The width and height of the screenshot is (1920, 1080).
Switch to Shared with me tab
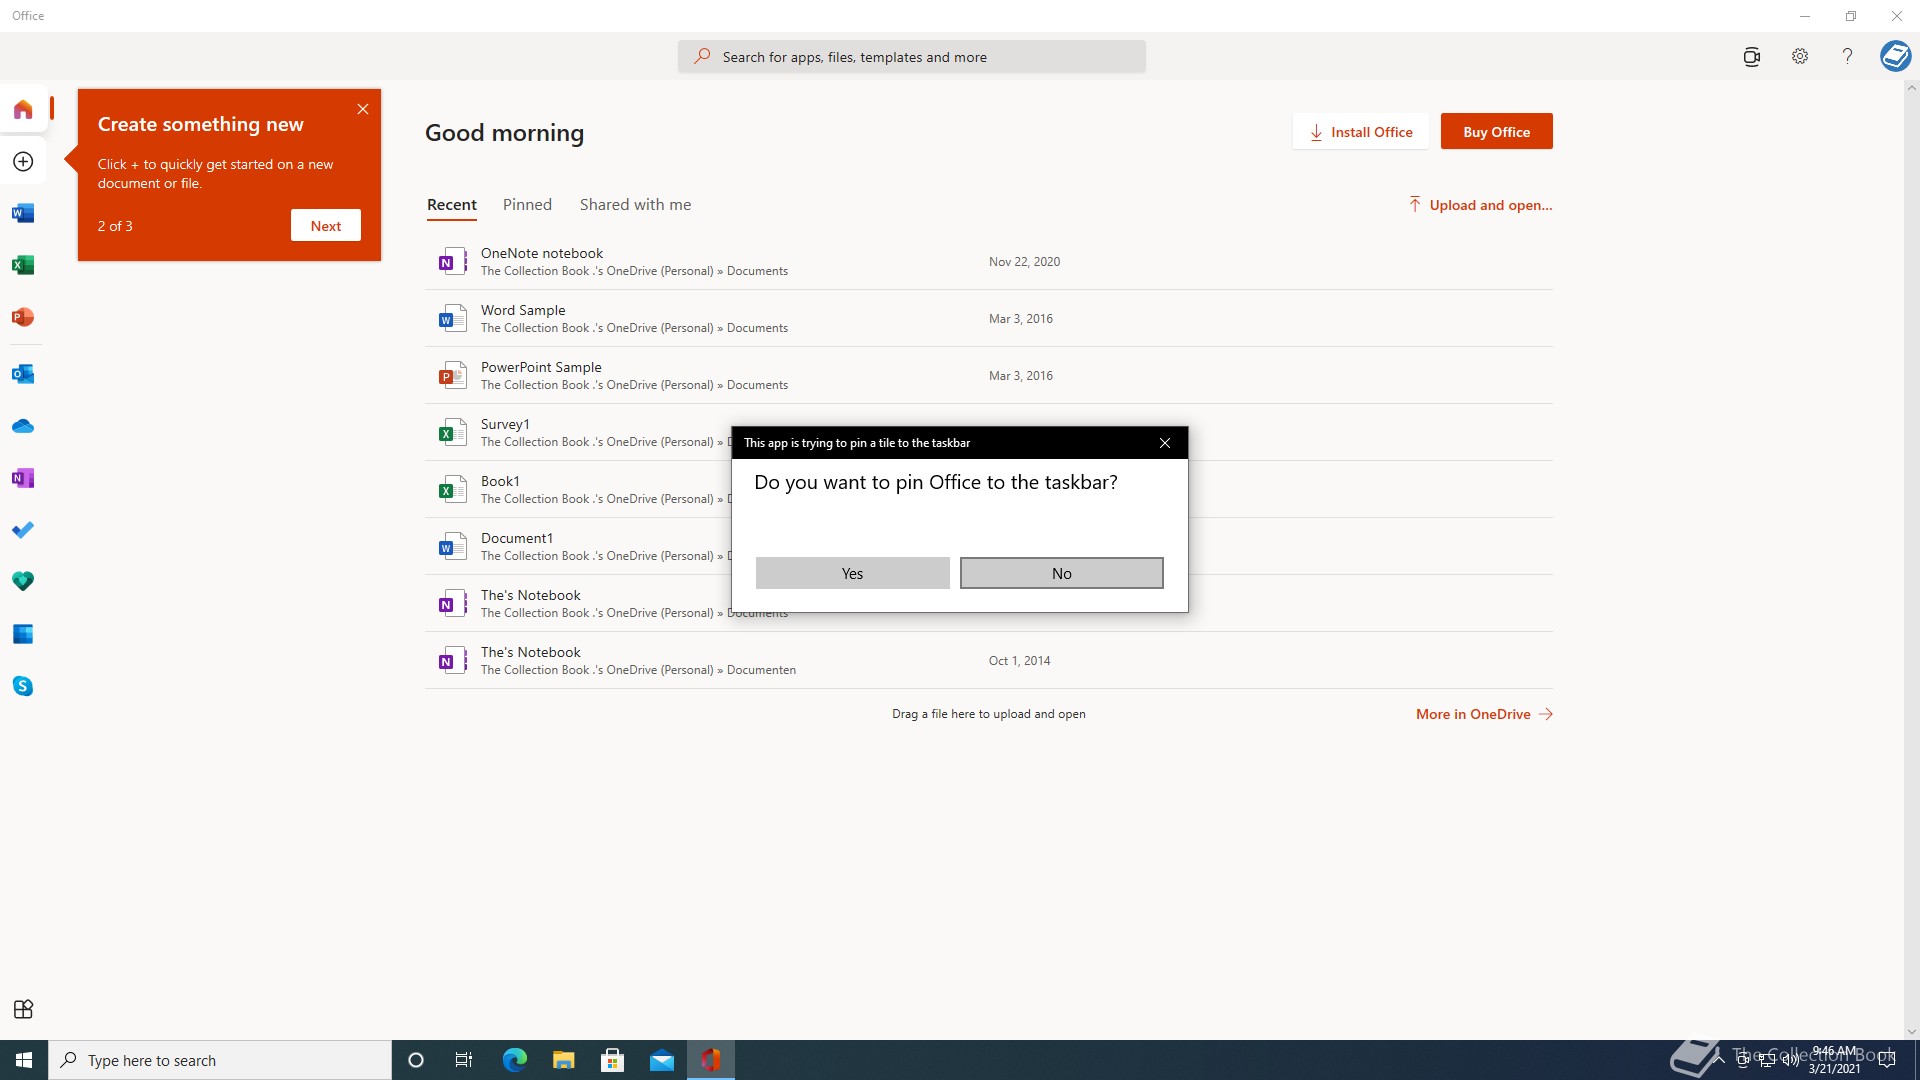(x=635, y=205)
